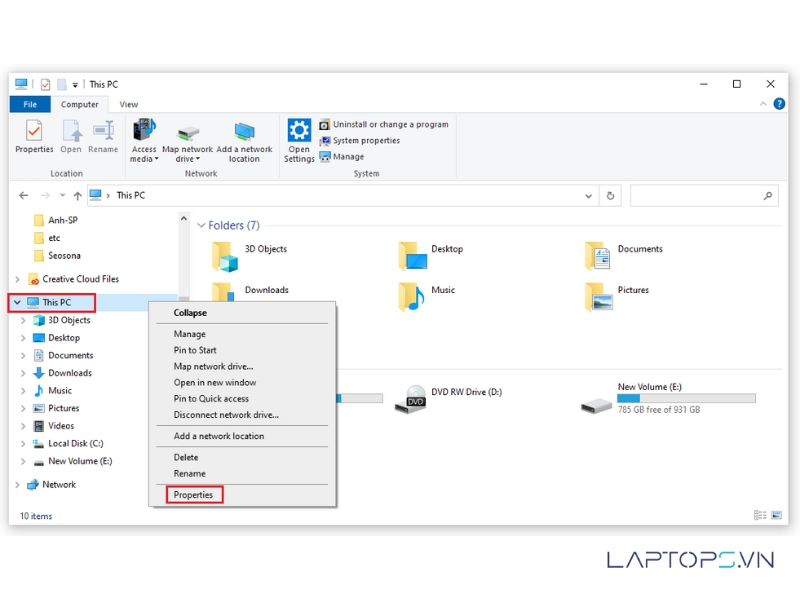Image resolution: width=800 pixels, height=600 pixels.
Task: Collapse the This PC tree node
Action: click(x=17, y=303)
